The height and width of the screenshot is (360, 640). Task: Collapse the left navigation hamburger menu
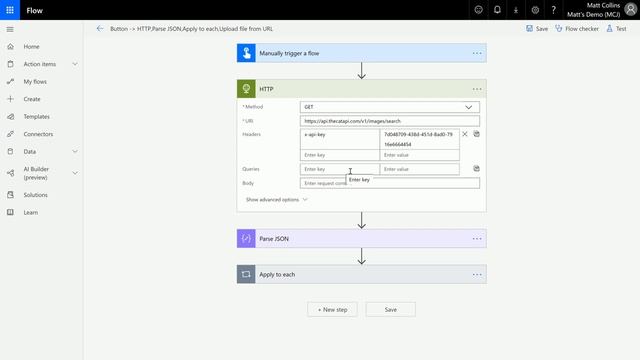click(x=10, y=29)
